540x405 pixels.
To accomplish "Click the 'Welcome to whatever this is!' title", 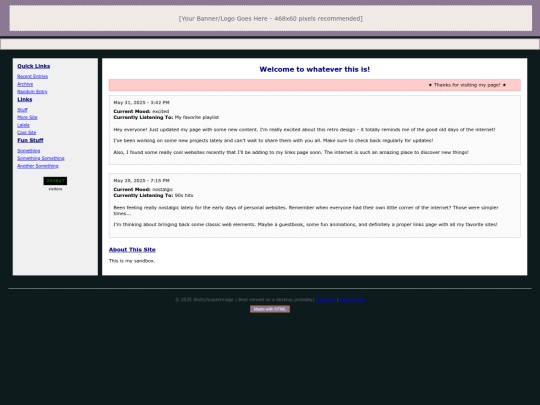I will [314, 69].
